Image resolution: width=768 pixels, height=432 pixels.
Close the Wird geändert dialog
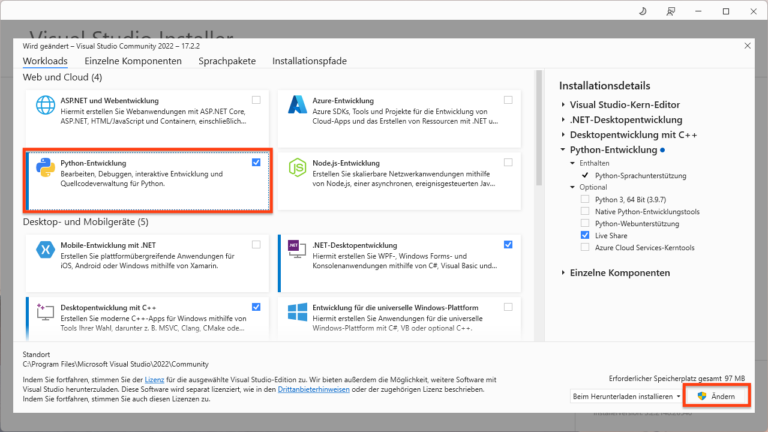click(x=747, y=46)
